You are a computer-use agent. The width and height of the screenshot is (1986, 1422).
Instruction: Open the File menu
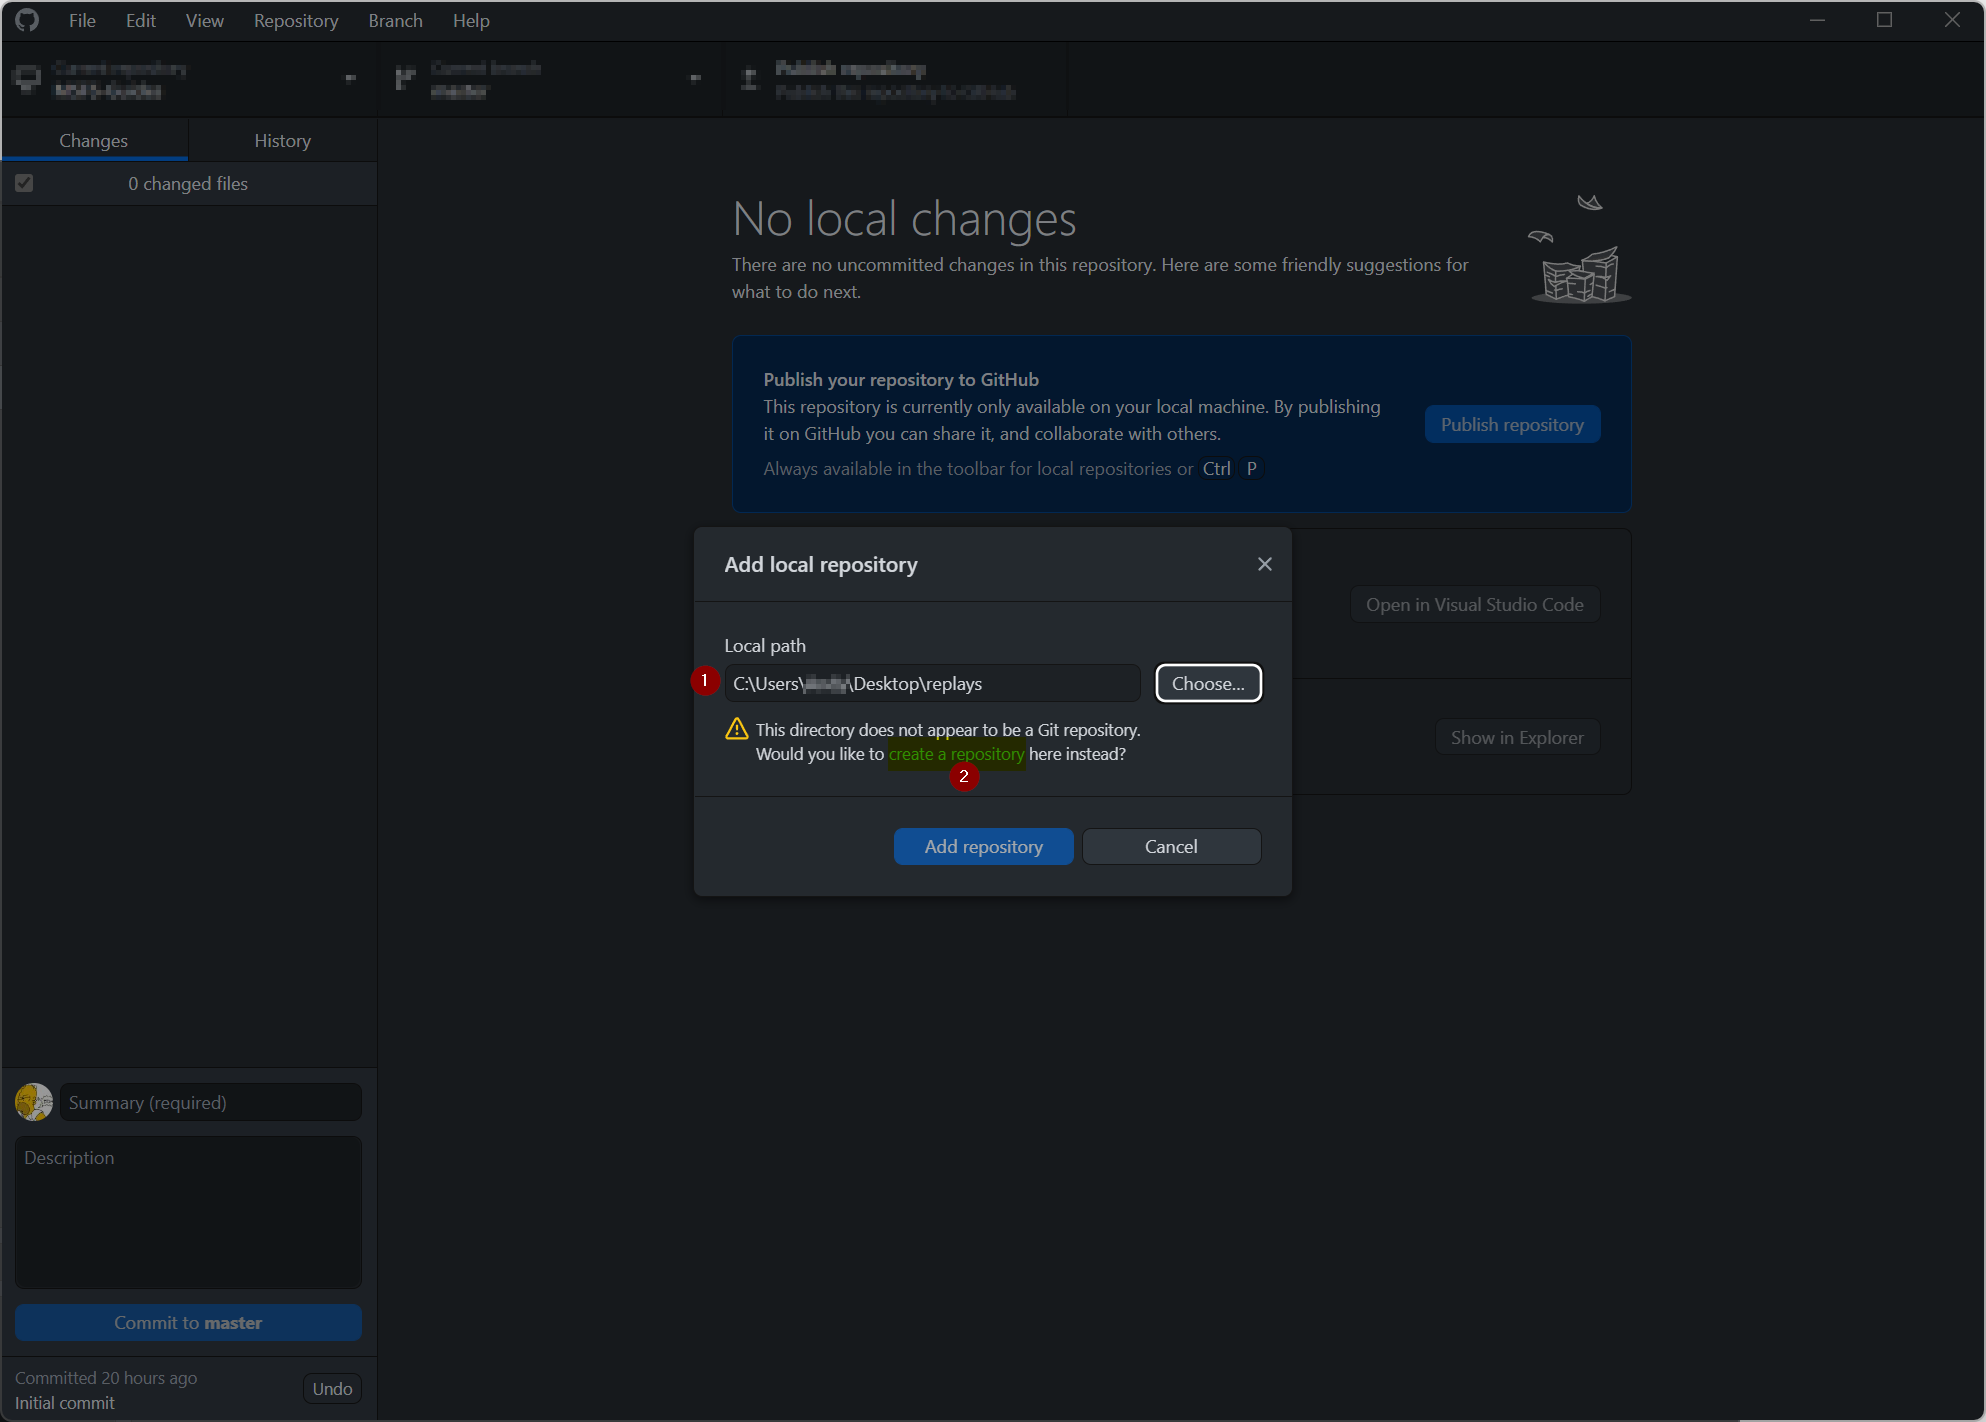click(x=82, y=20)
